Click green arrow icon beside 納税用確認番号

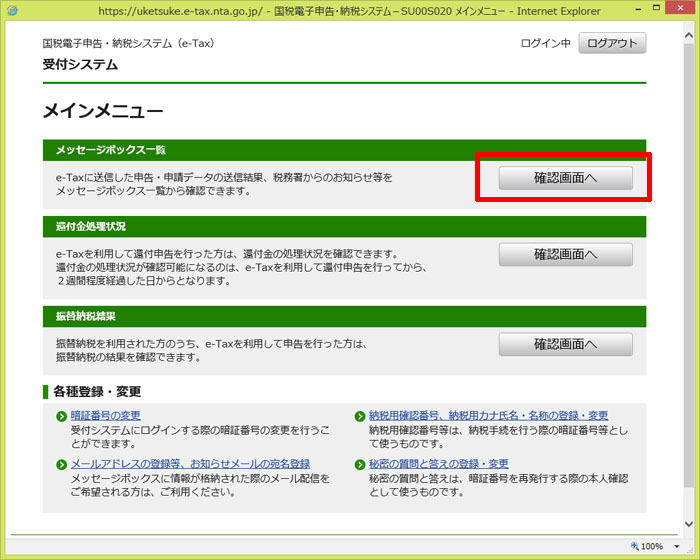point(360,417)
